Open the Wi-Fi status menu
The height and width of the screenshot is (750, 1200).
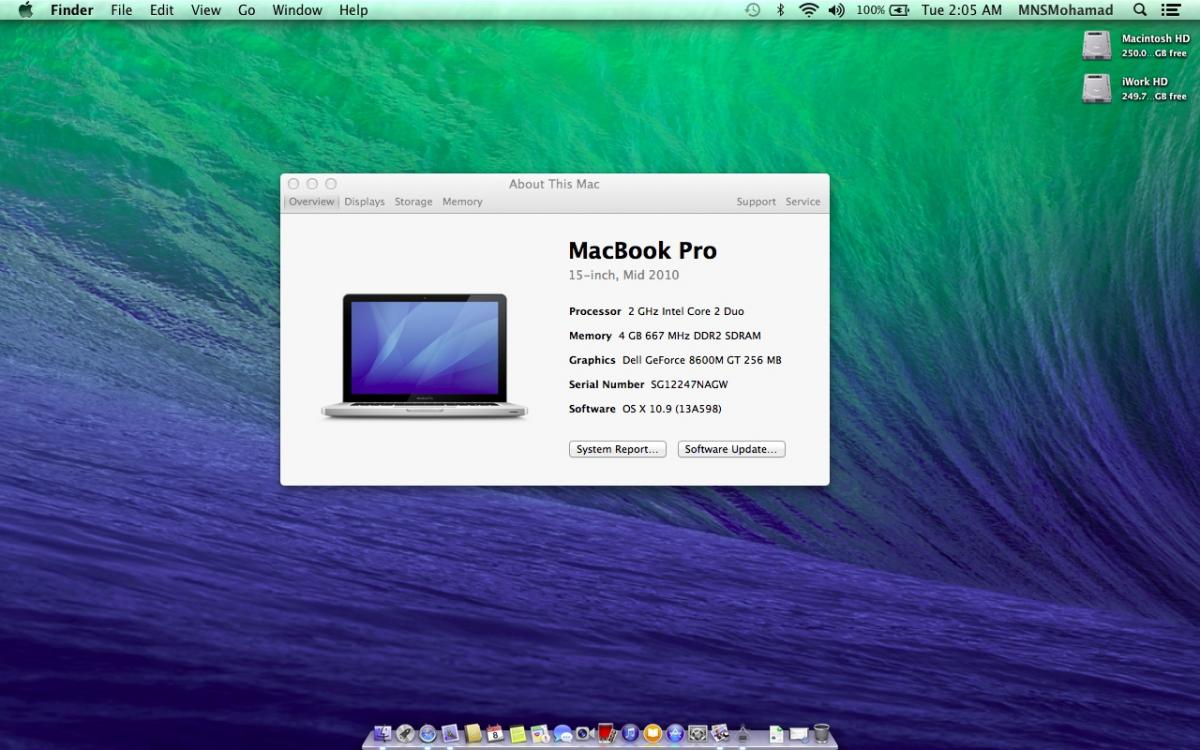click(808, 10)
